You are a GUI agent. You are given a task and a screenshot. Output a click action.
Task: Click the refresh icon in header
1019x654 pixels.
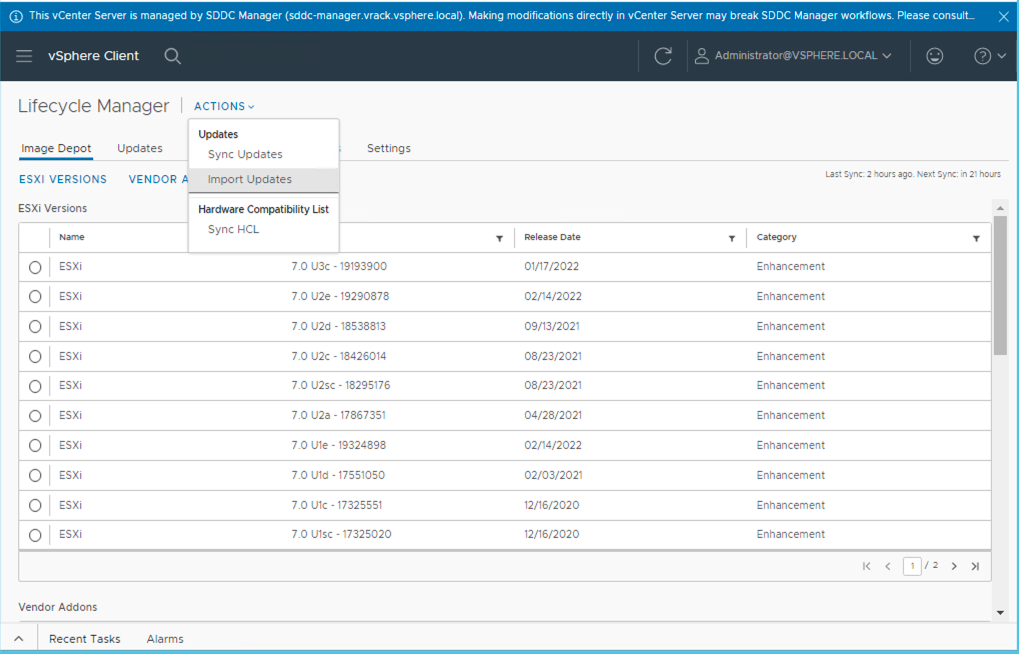[662, 56]
